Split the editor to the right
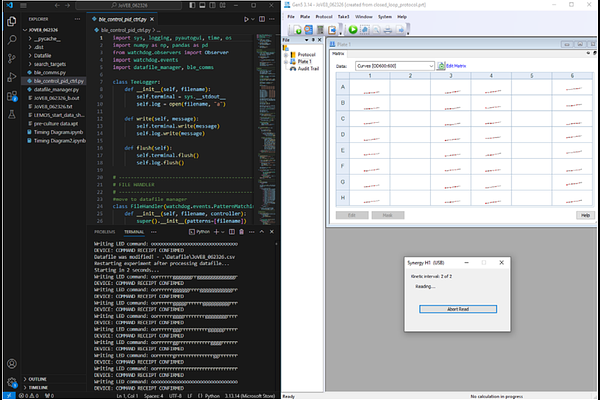Image resolution: width=600 pixels, height=400 pixels. point(262,19)
